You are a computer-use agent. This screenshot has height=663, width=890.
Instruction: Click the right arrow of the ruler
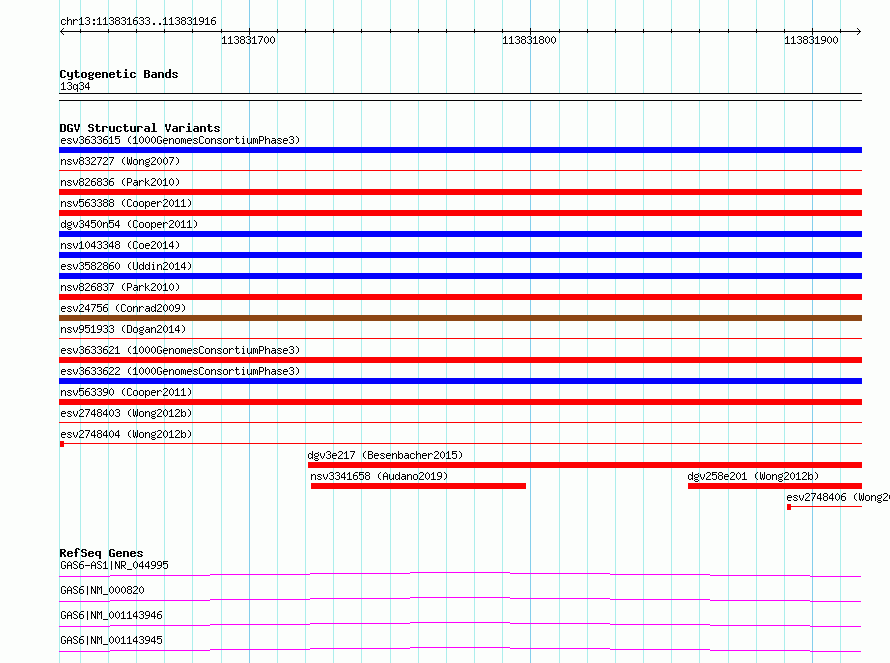click(859, 32)
